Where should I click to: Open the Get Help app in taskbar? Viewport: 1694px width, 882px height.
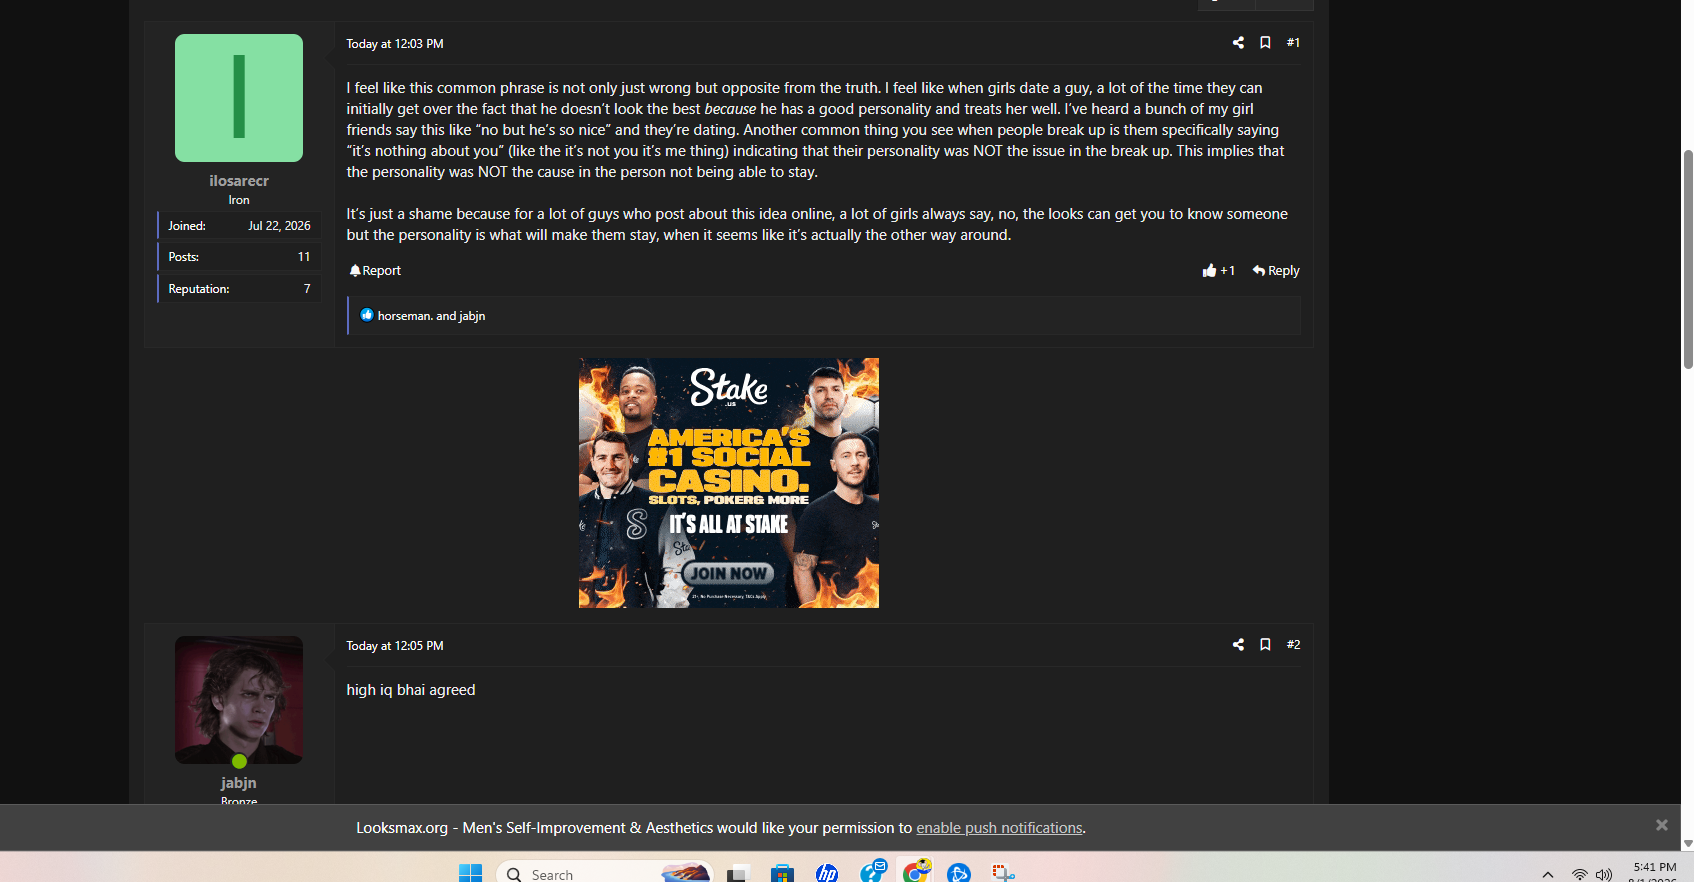(872, 871)
